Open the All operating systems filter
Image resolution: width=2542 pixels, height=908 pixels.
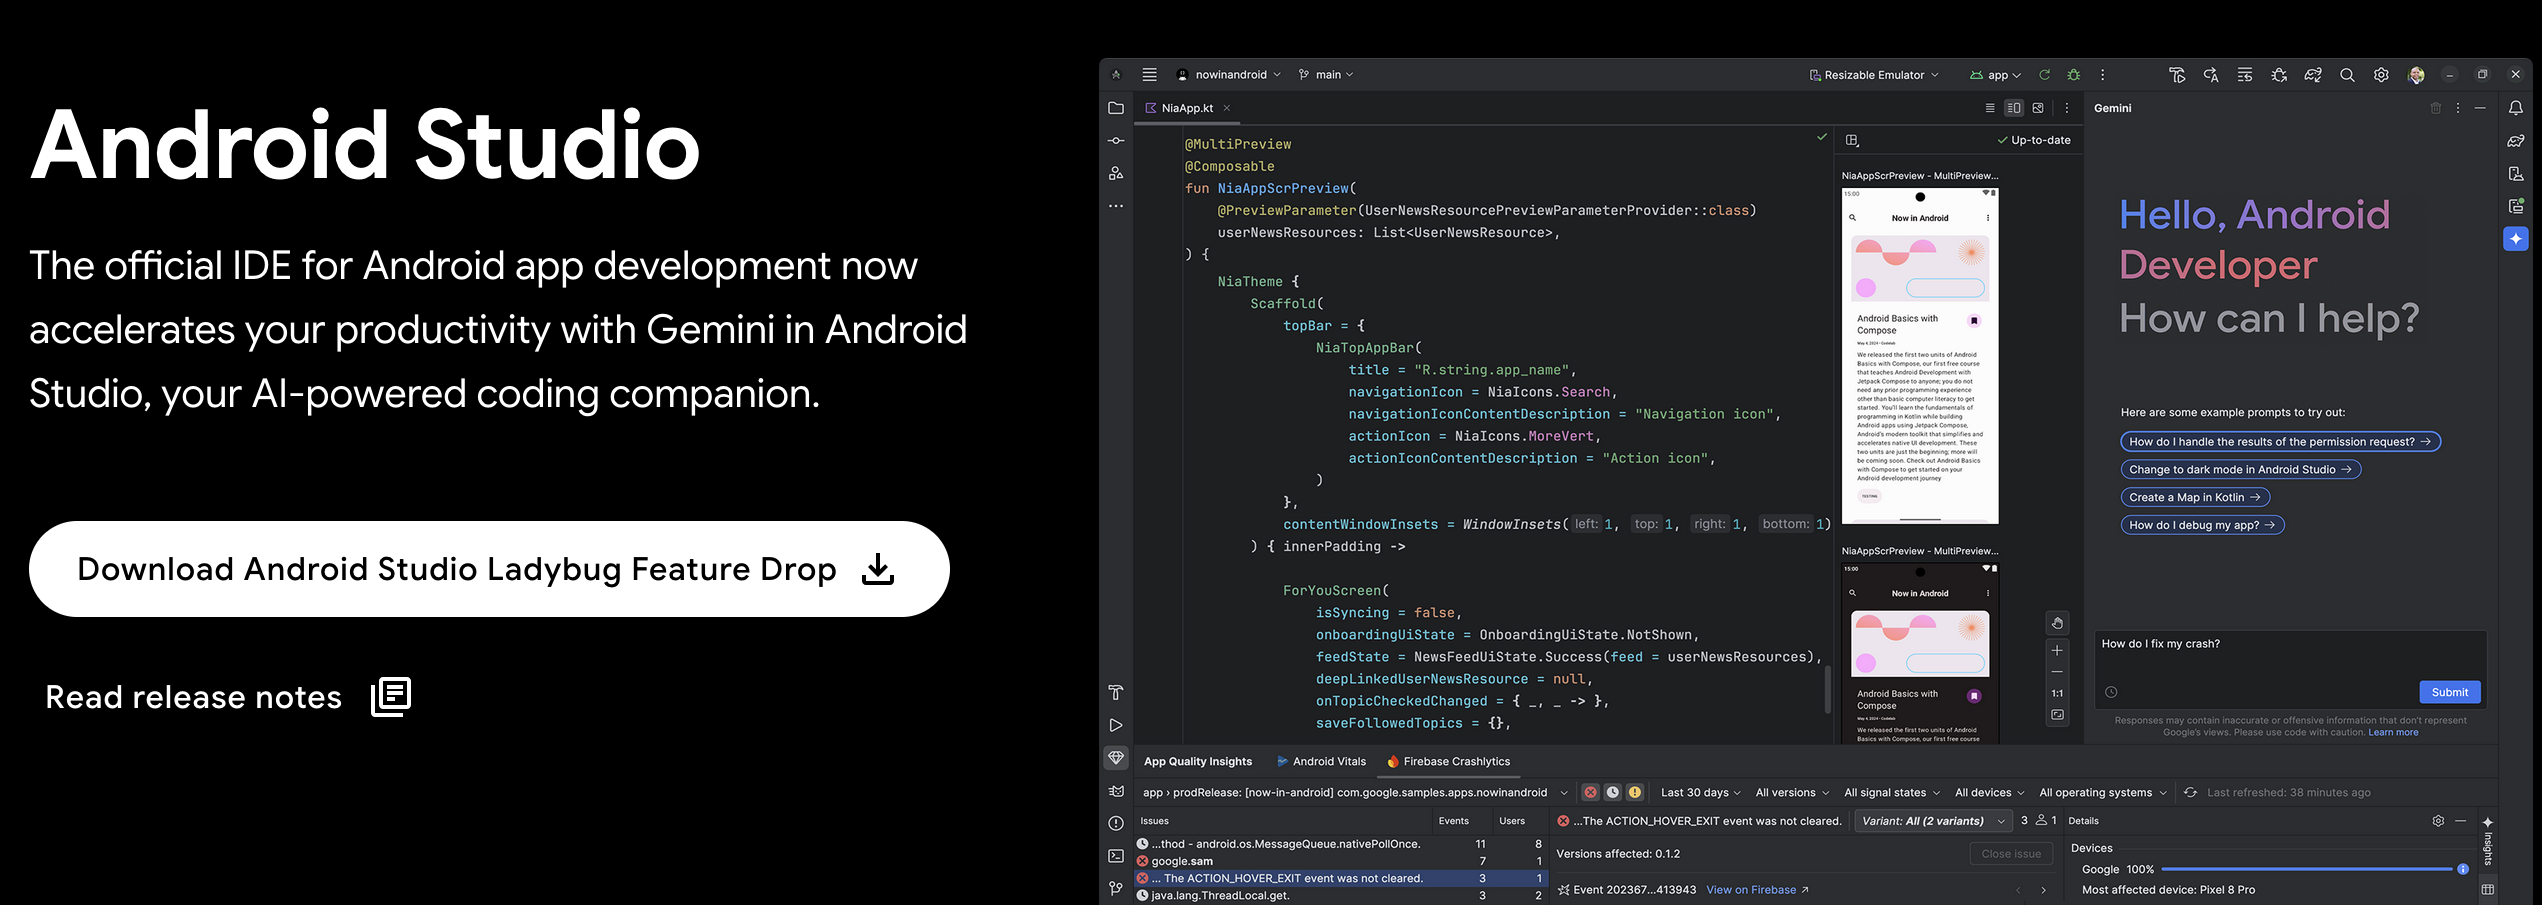(x=2103, y=793)
